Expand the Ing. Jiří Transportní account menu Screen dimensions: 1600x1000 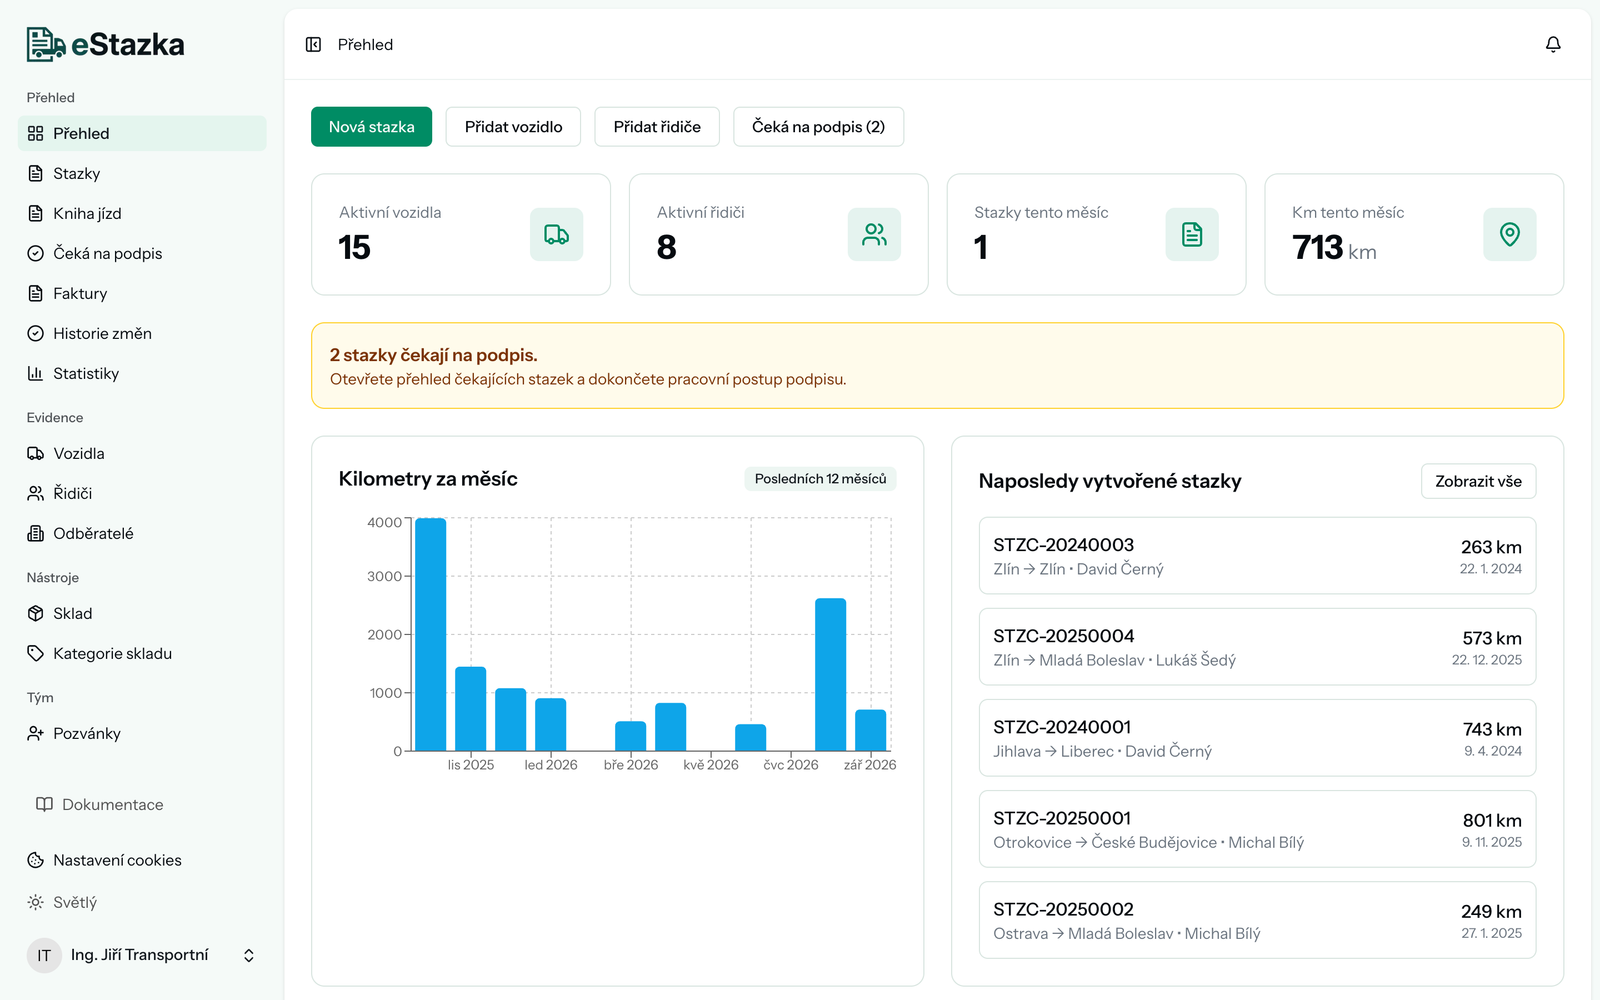(x=142, y=955)
